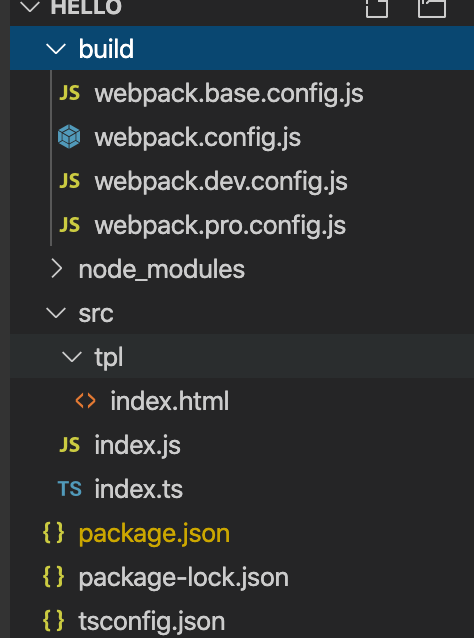Click the braces icon beside tsconfig.json
Viewport: 474px width, 638px height.
point(54,621)
